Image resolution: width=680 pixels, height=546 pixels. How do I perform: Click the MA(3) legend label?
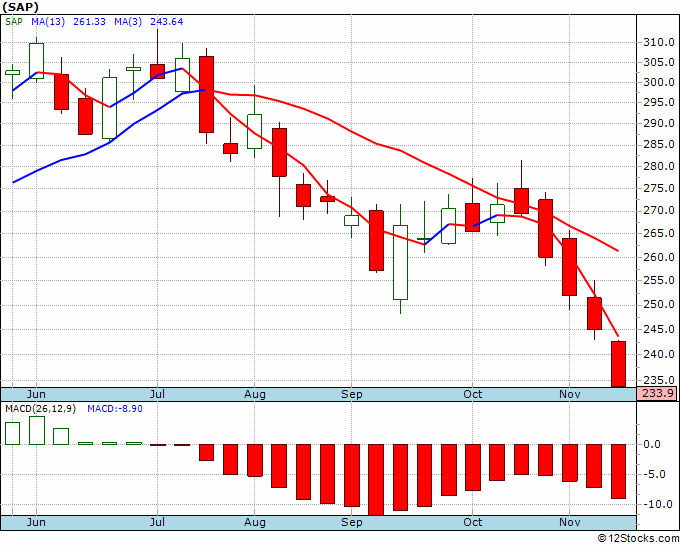(128, 22)
